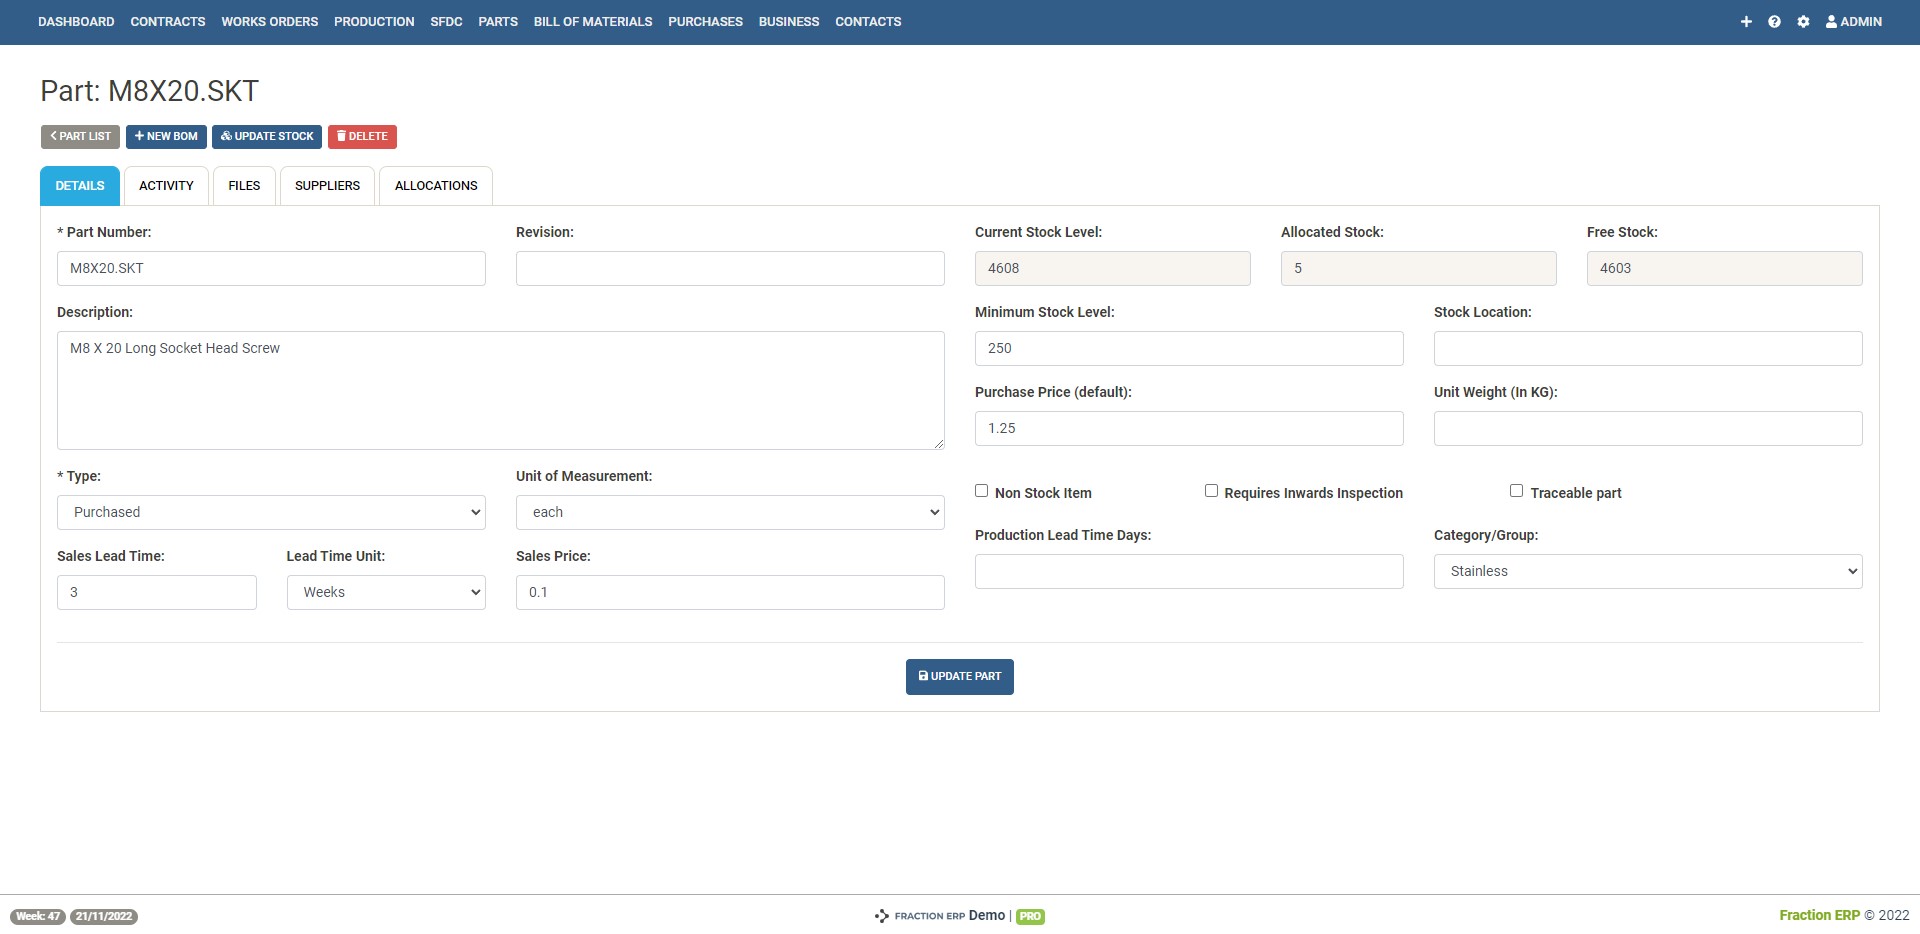The width and height of the screenshot is (1920, 934).
Task: Change the Category/Group Stainless dropdown
Action: tap(1647, 571)
